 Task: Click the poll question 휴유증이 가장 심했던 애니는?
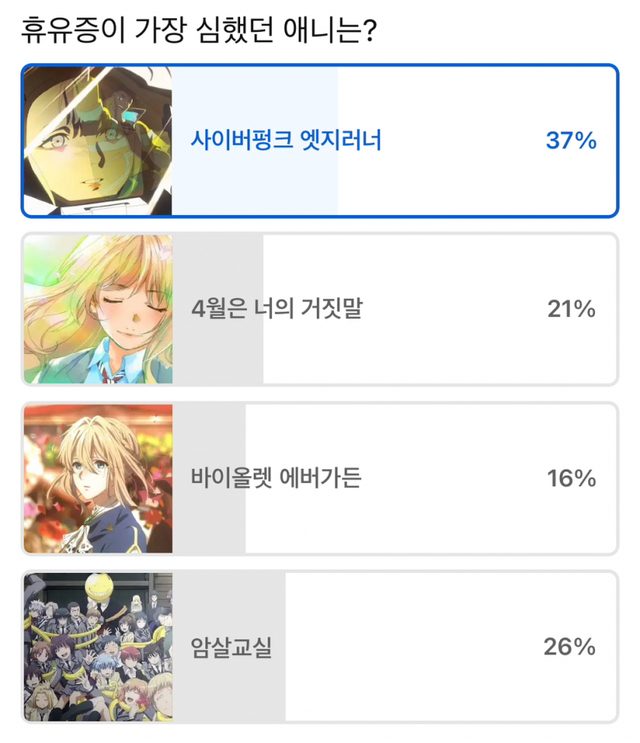pyautogui.click(x=198, y=31)
